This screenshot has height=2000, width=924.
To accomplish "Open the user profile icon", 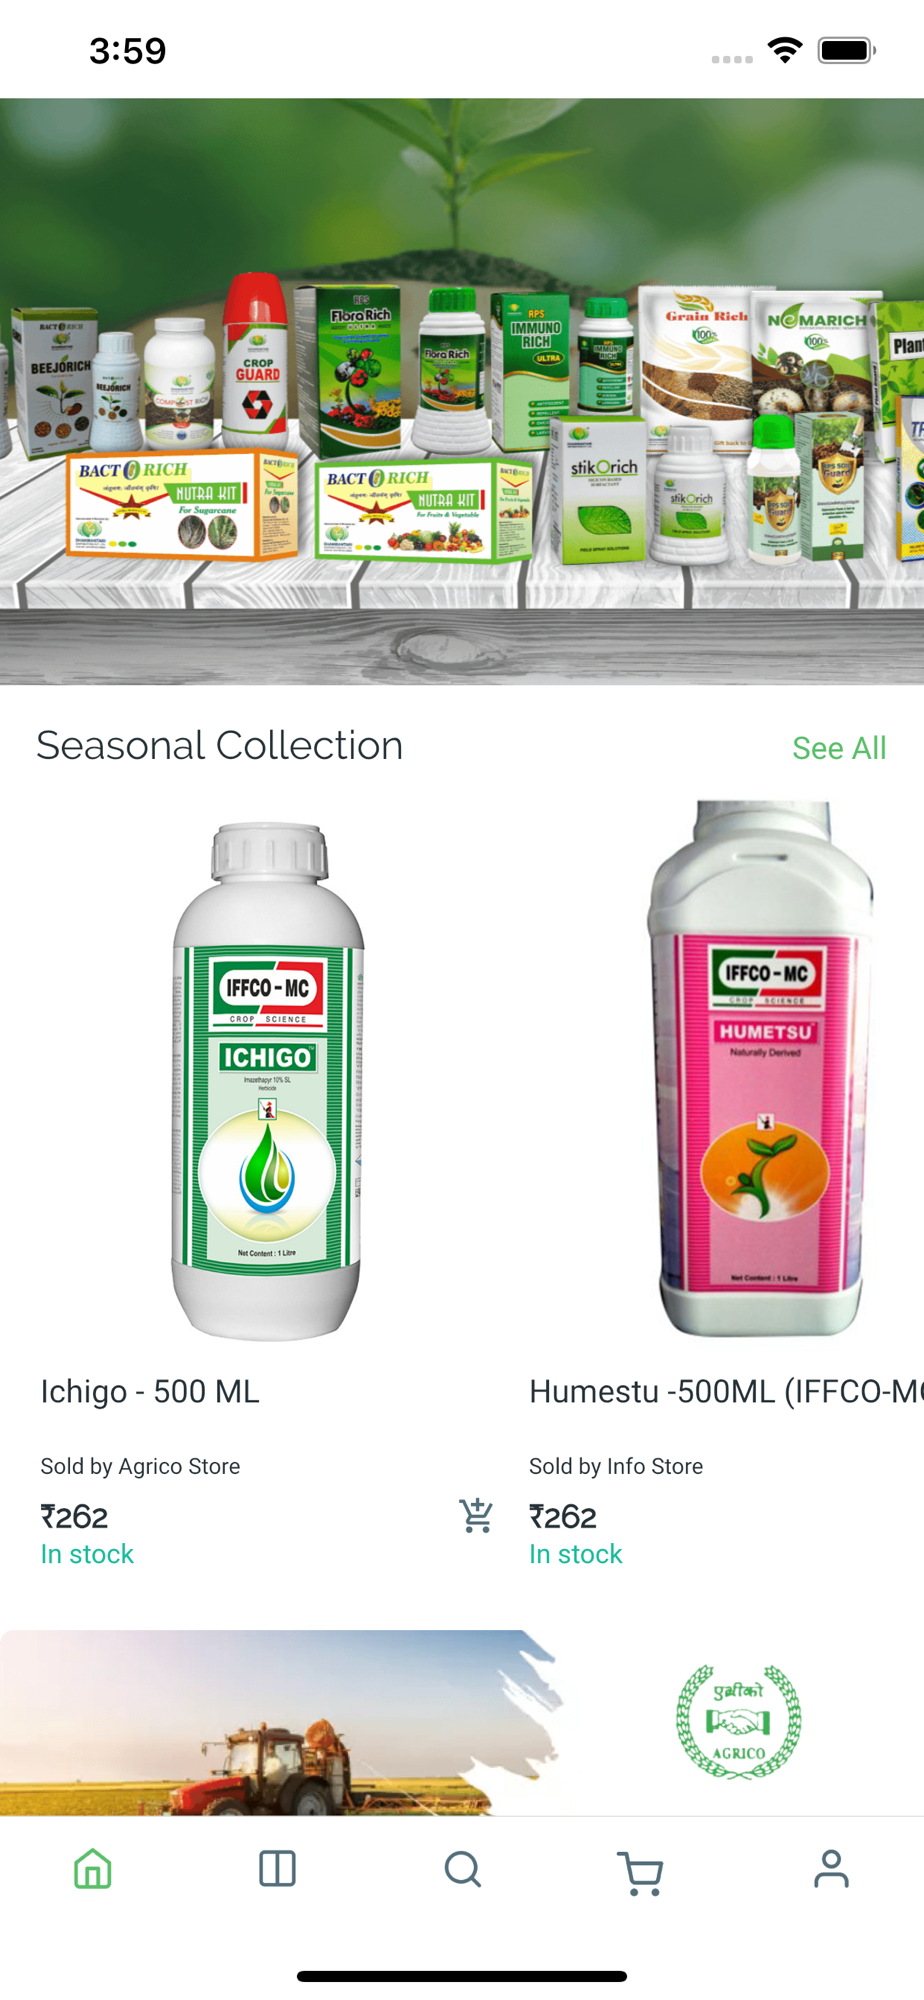I will pyautogui.click(x=831, y=1868).
